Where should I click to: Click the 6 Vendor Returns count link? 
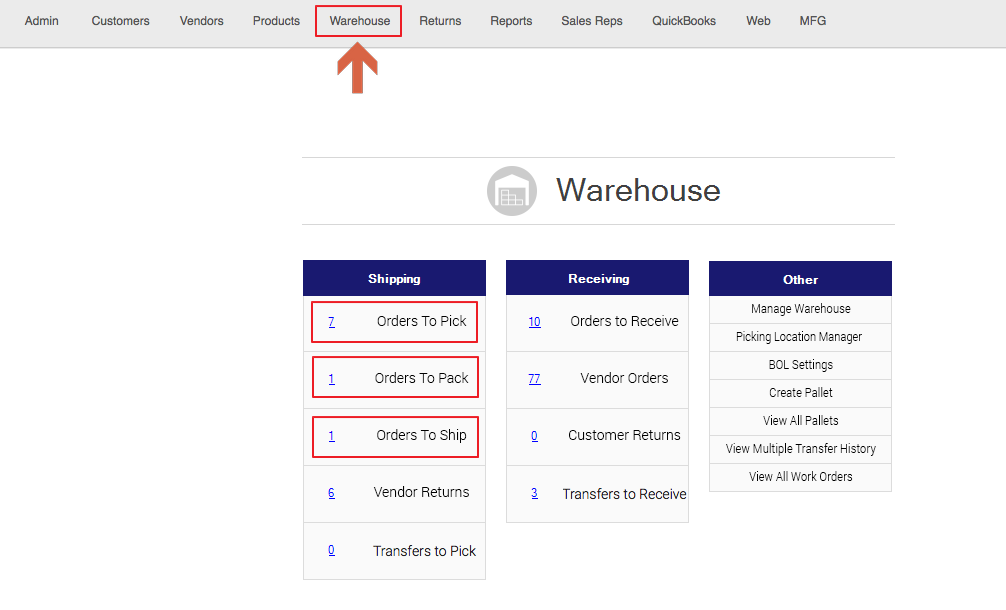(331, 493)
